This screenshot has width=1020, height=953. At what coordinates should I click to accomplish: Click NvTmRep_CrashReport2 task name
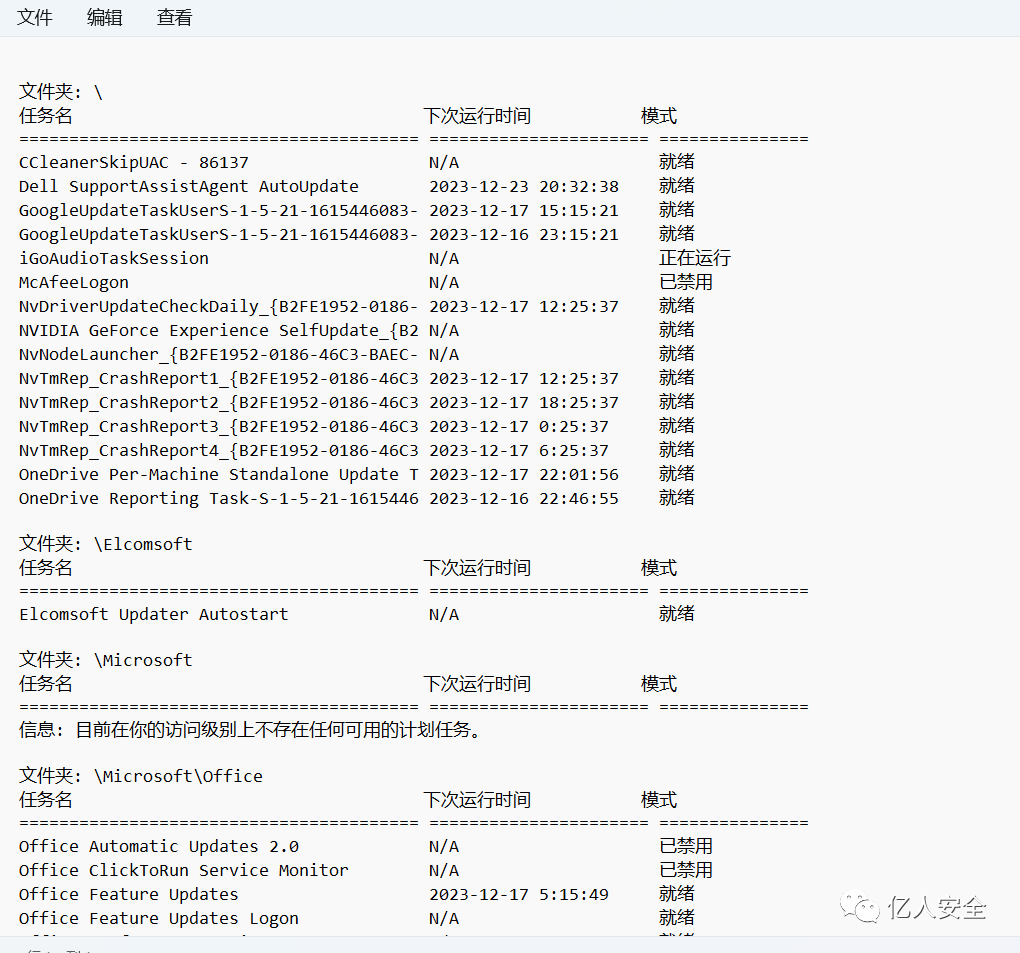219,403
